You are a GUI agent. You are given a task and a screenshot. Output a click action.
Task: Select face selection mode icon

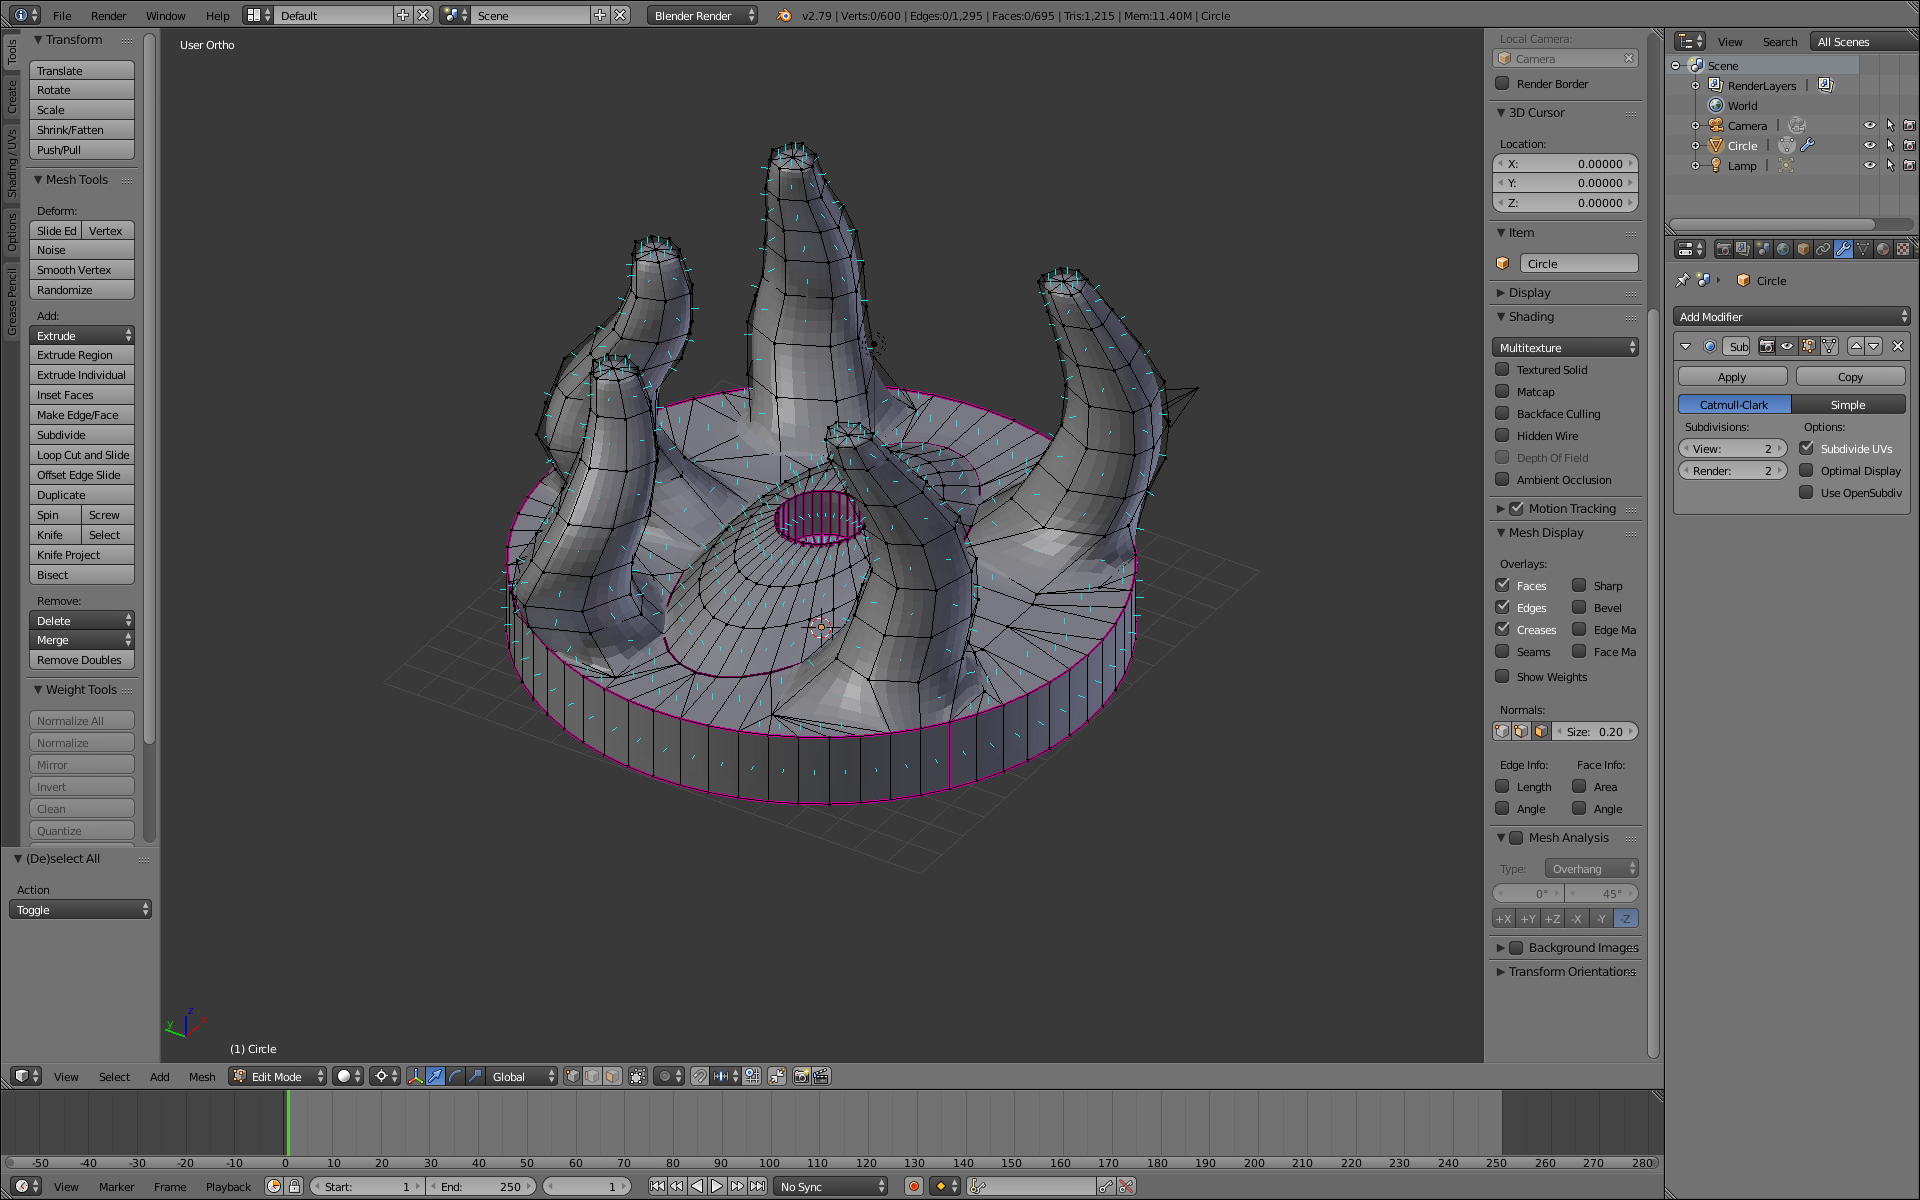612,1076
